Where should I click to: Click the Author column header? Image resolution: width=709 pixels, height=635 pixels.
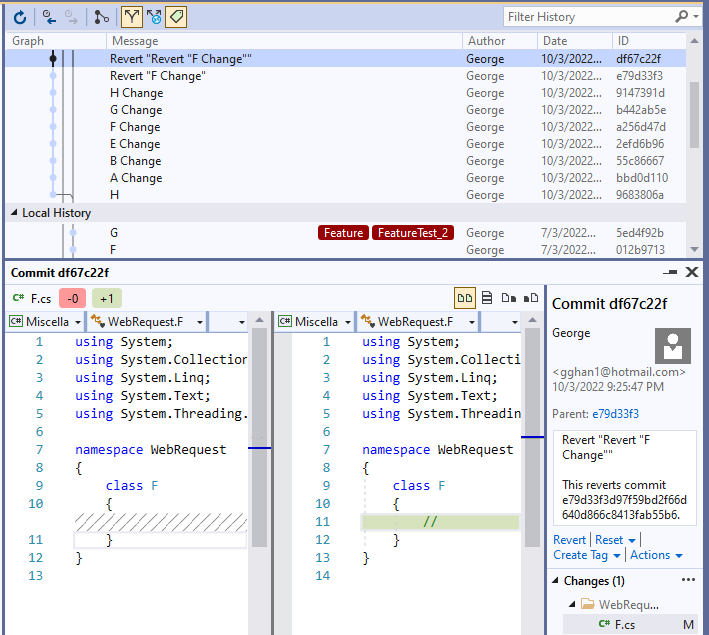[486, 41]
